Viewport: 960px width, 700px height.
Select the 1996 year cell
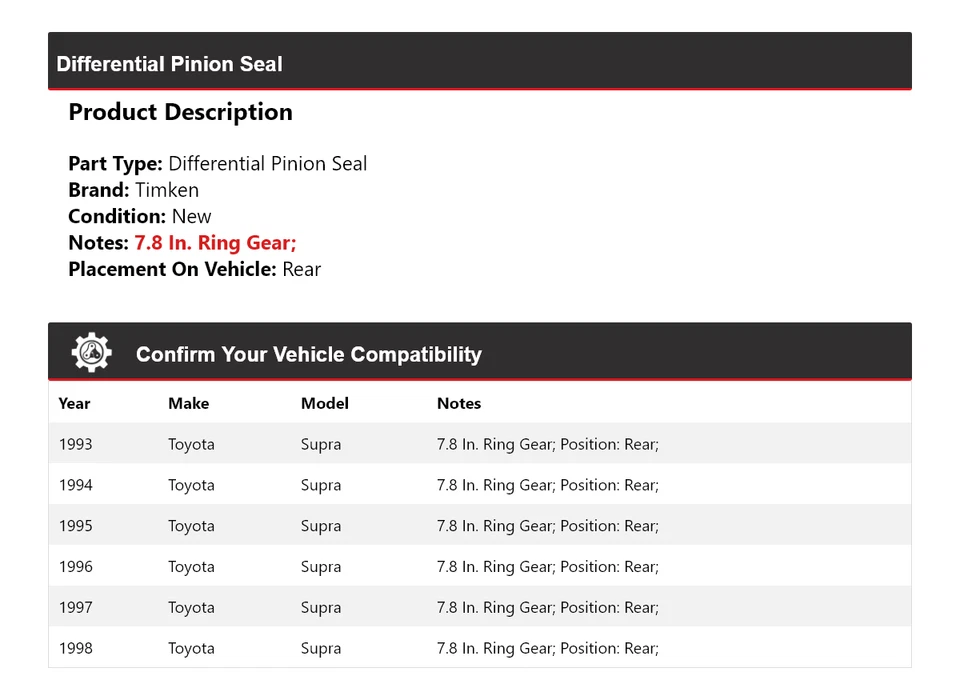click(75, 567)
